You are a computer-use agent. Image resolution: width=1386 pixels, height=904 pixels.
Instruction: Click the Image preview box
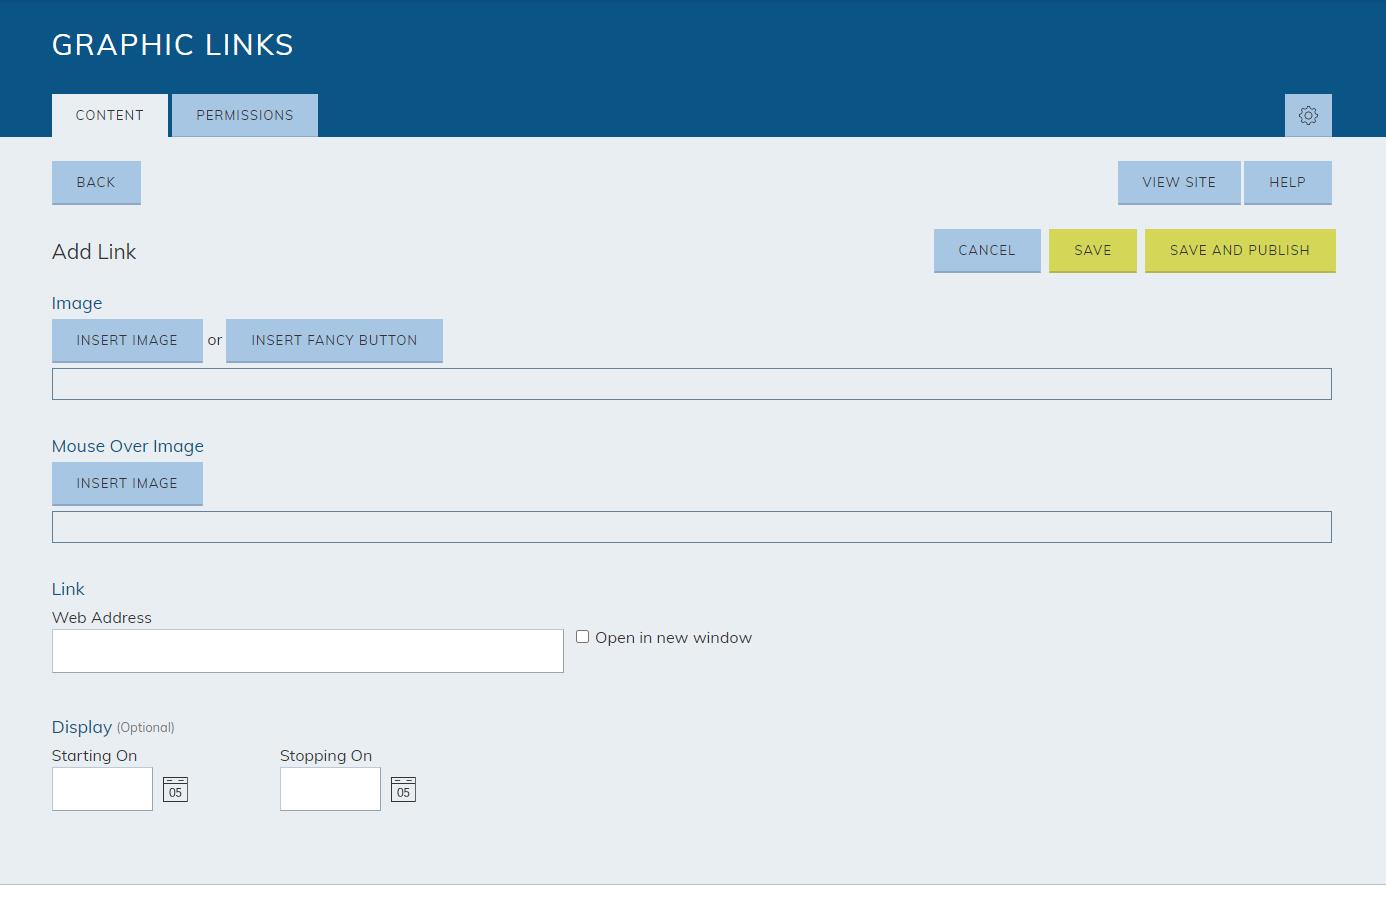pyautogui.click(x=692, y=384)
